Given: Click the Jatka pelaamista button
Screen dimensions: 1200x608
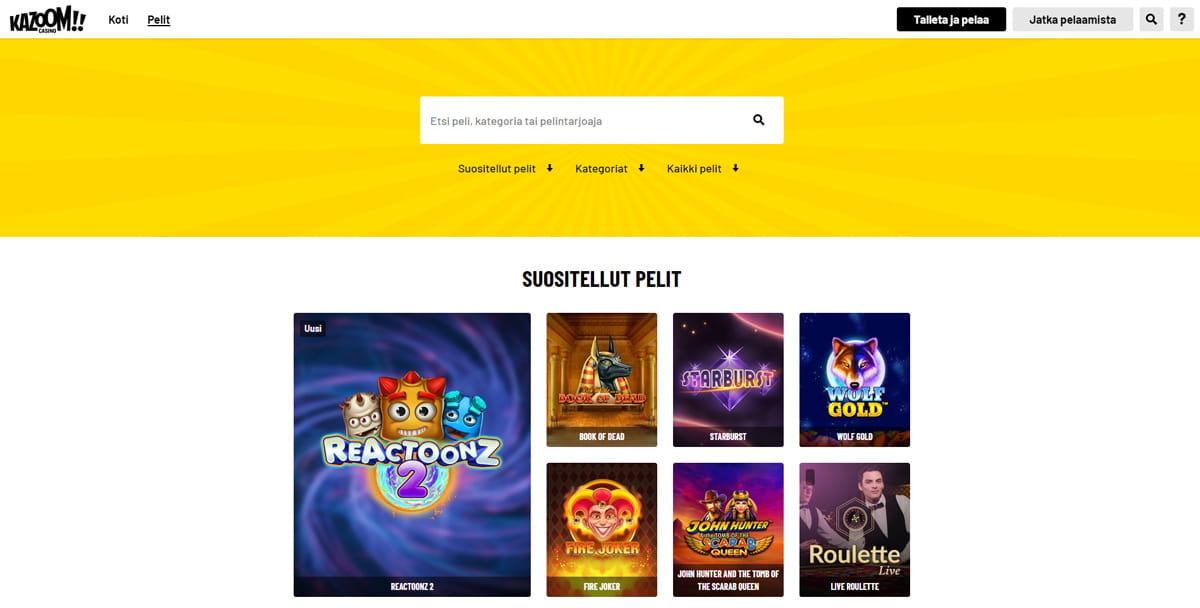Looking at the screenshot, I should [x=1073, y=19].
